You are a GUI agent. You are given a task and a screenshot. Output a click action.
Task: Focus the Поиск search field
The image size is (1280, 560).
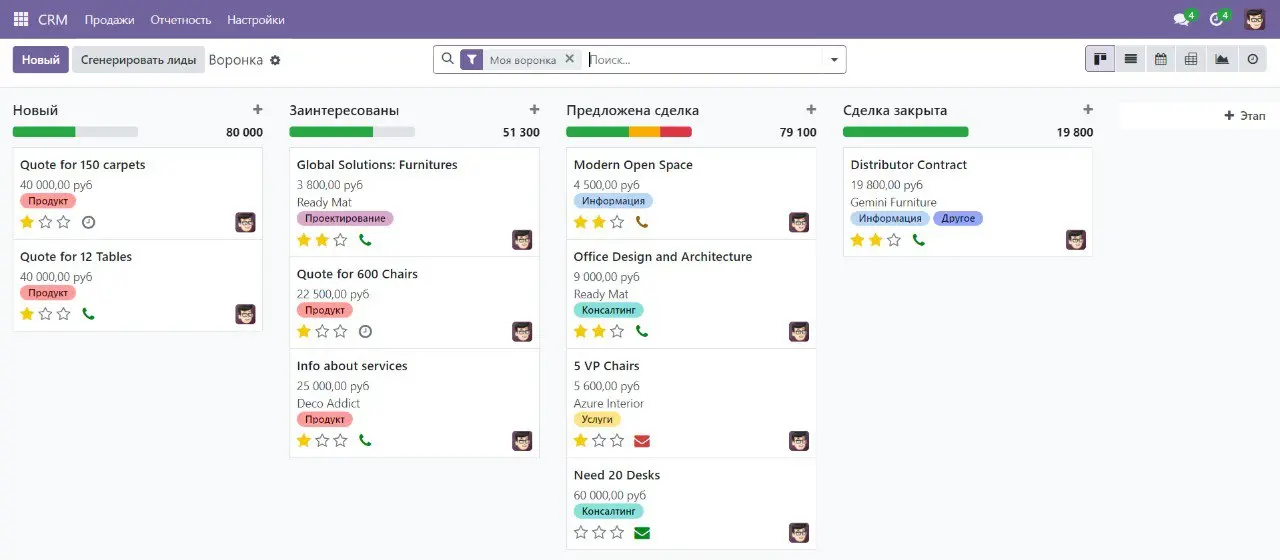pos(705,60)
